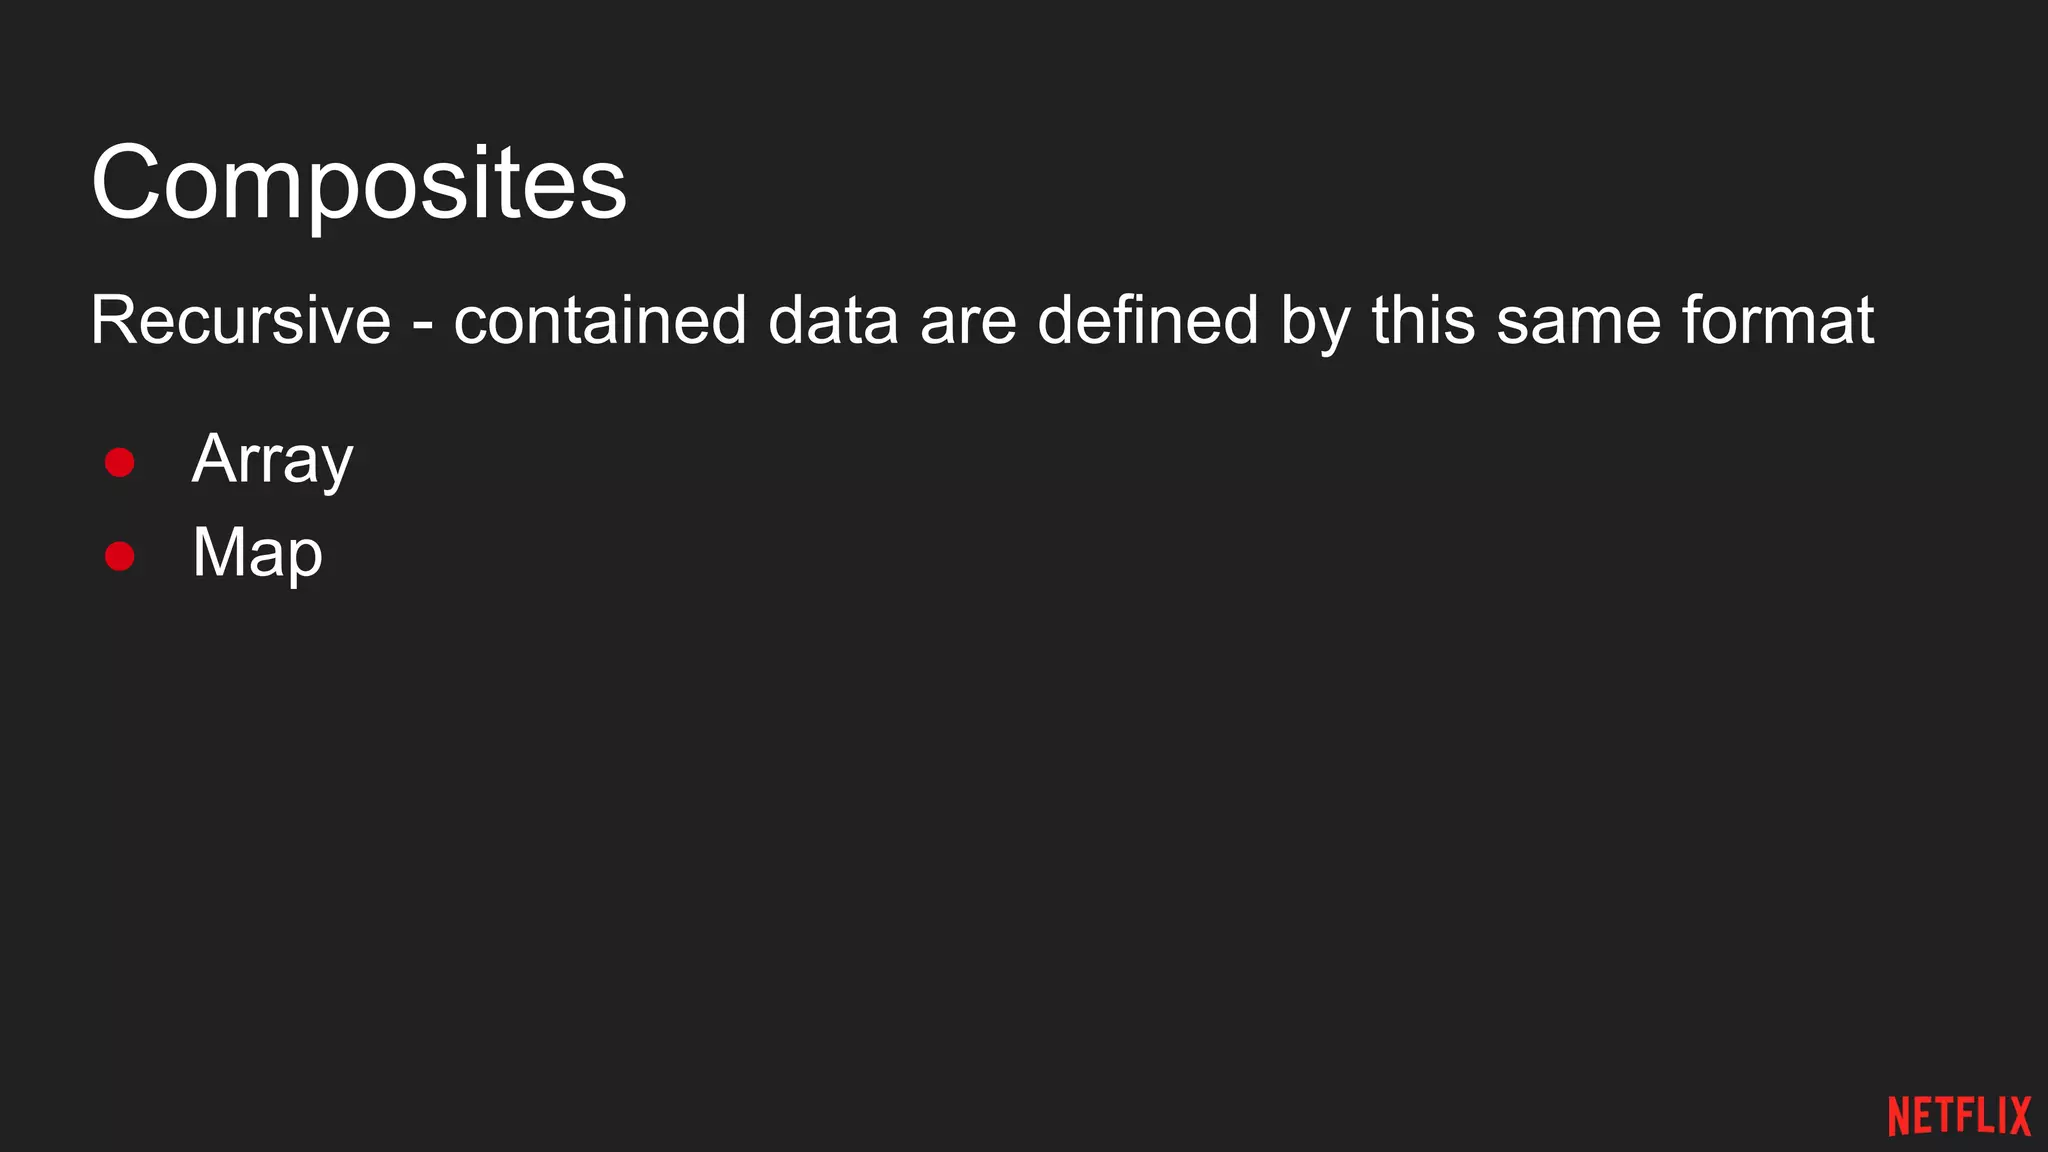Screen dimensions: 2048x1152
Task: Select the Composites slide title
Action: [x=359, y=185]
